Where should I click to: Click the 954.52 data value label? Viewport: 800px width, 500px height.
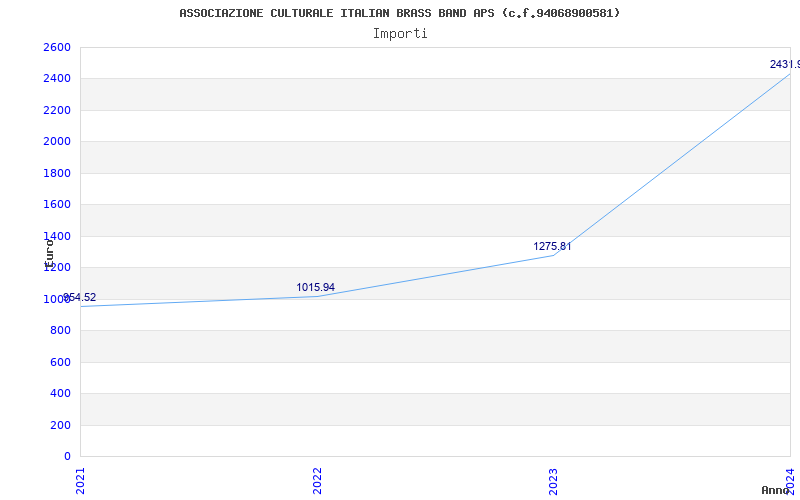tap(80, 297)
